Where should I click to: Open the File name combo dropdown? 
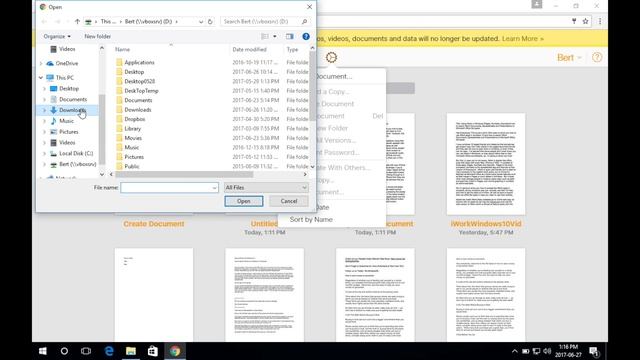(x=214, y=188)
